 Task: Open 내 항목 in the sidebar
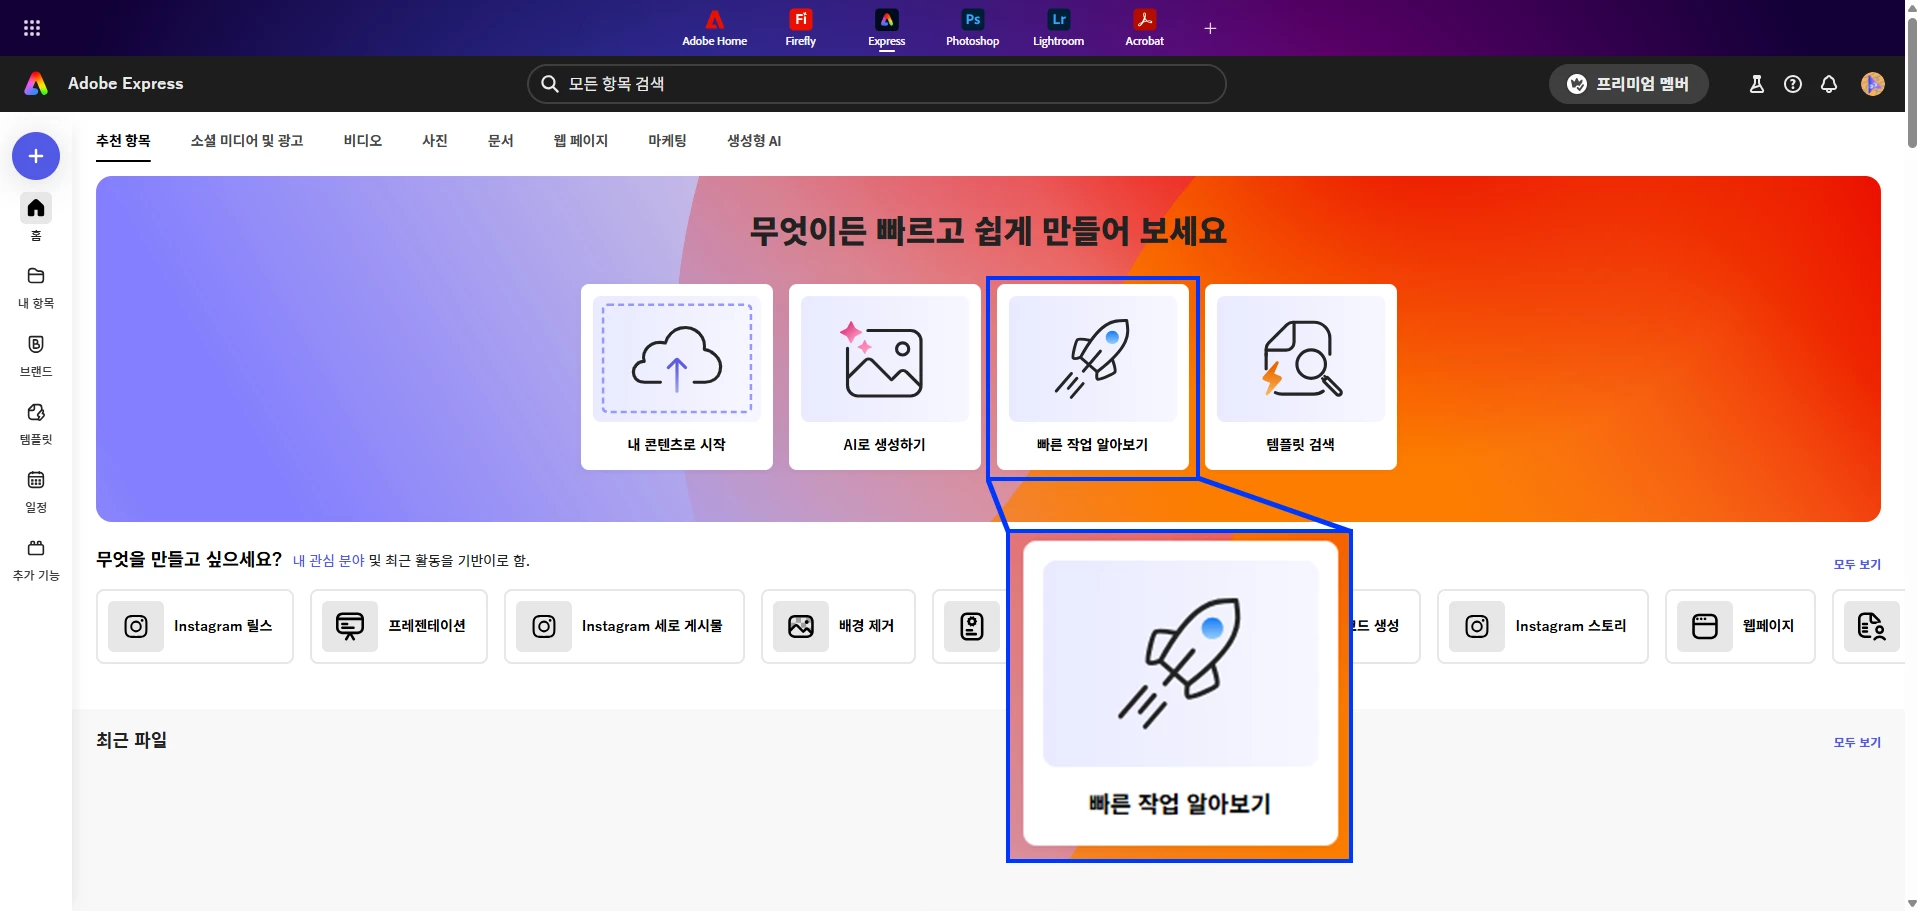coord(36,287)
